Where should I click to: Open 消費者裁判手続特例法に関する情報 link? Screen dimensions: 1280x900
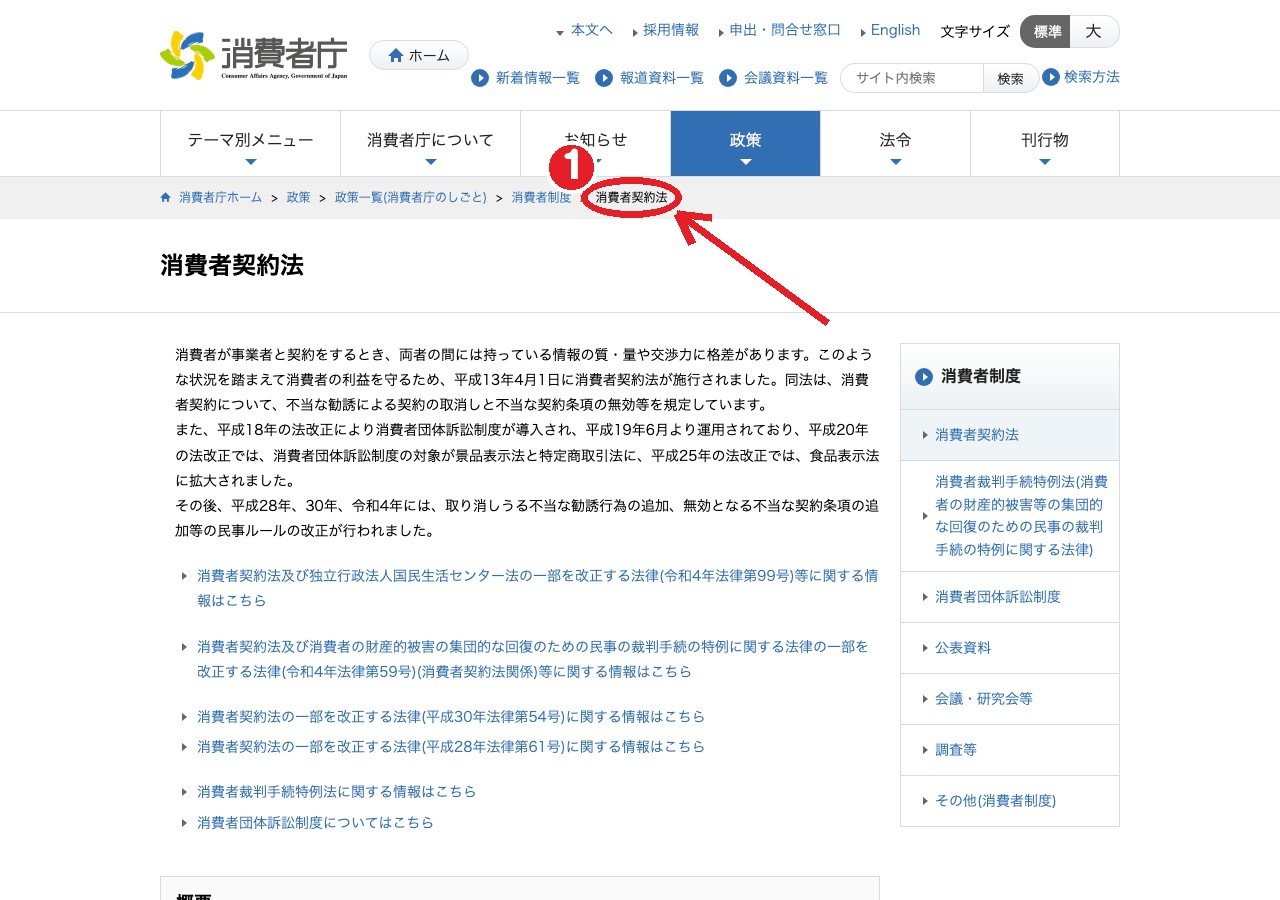(337, 792)
